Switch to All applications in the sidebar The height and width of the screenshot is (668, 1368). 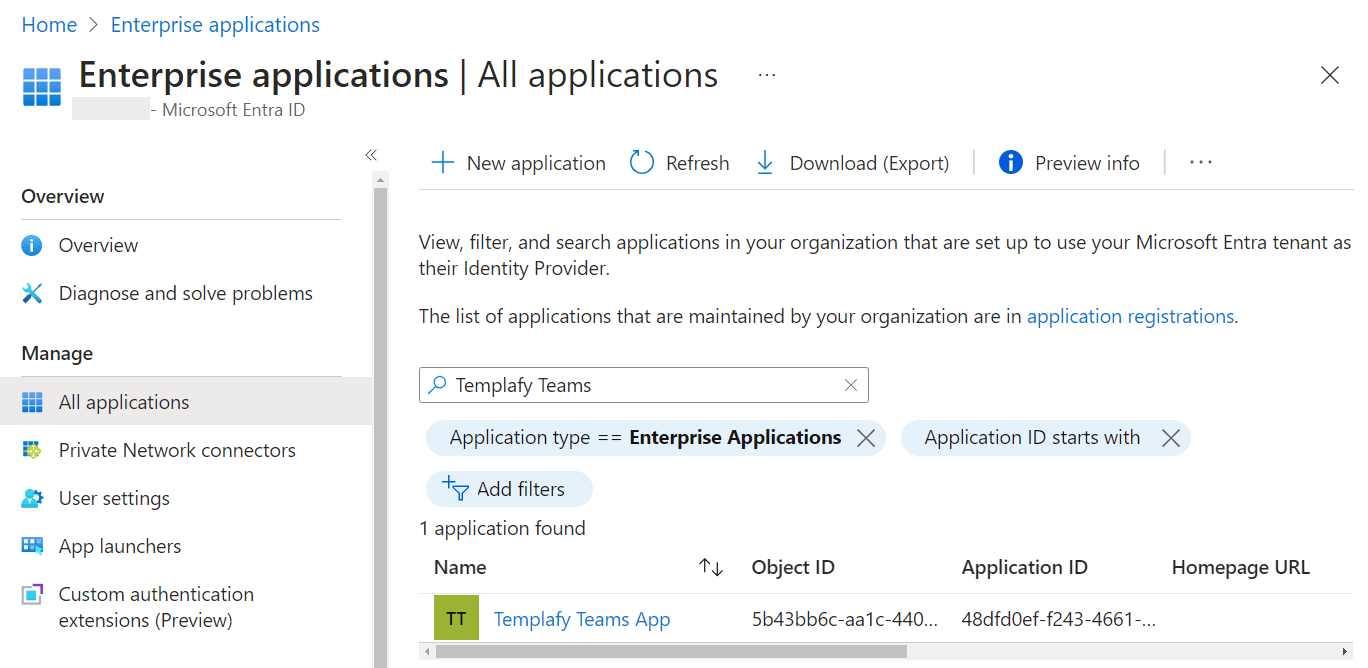click(x=124, y=401)
